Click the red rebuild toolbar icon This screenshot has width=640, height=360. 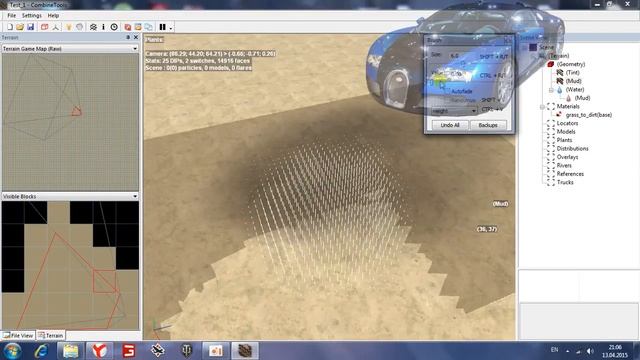point(128,27)
